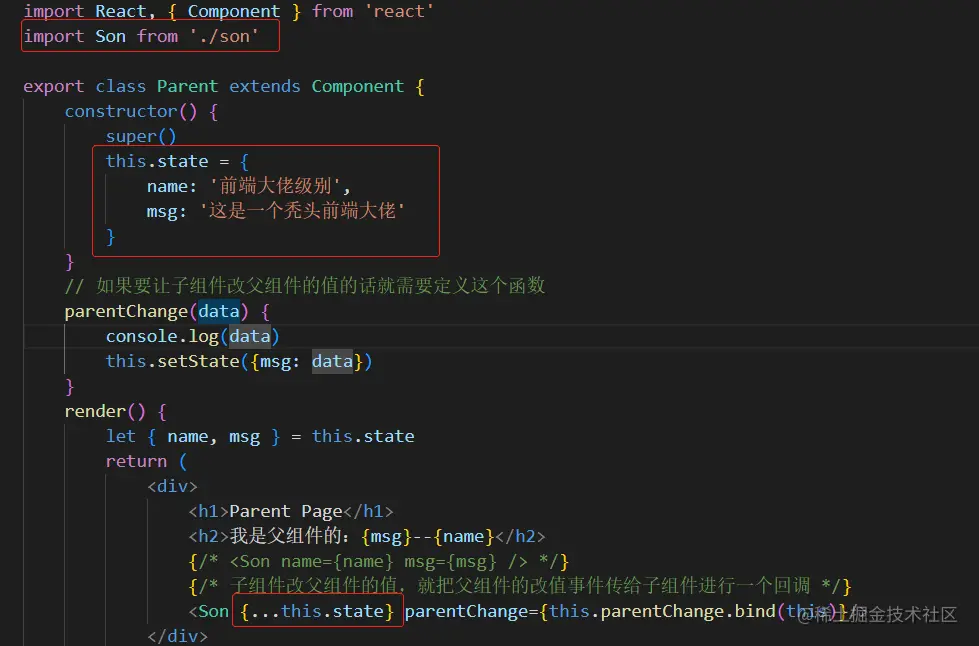This screenshot has height=646, width=979.
Task: Click the Component class name in the import
Action: (x=233, y=11)
